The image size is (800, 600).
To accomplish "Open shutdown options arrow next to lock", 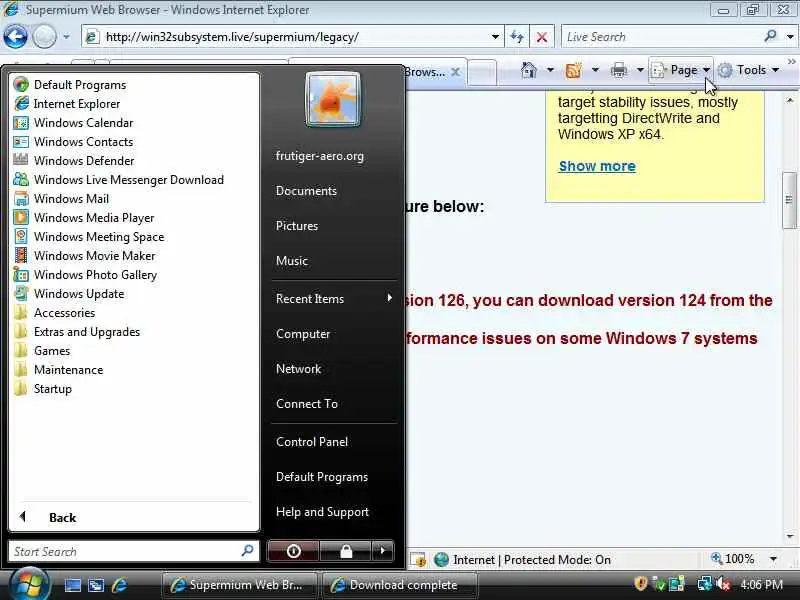I will tap(383, 551).
